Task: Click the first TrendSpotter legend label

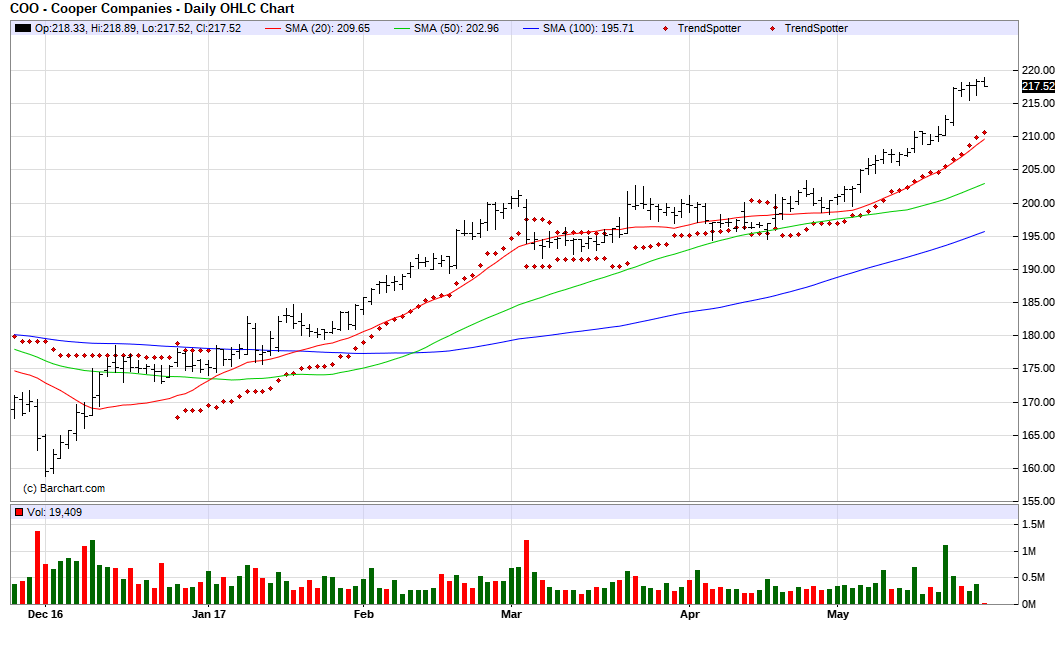Action: 709,28
